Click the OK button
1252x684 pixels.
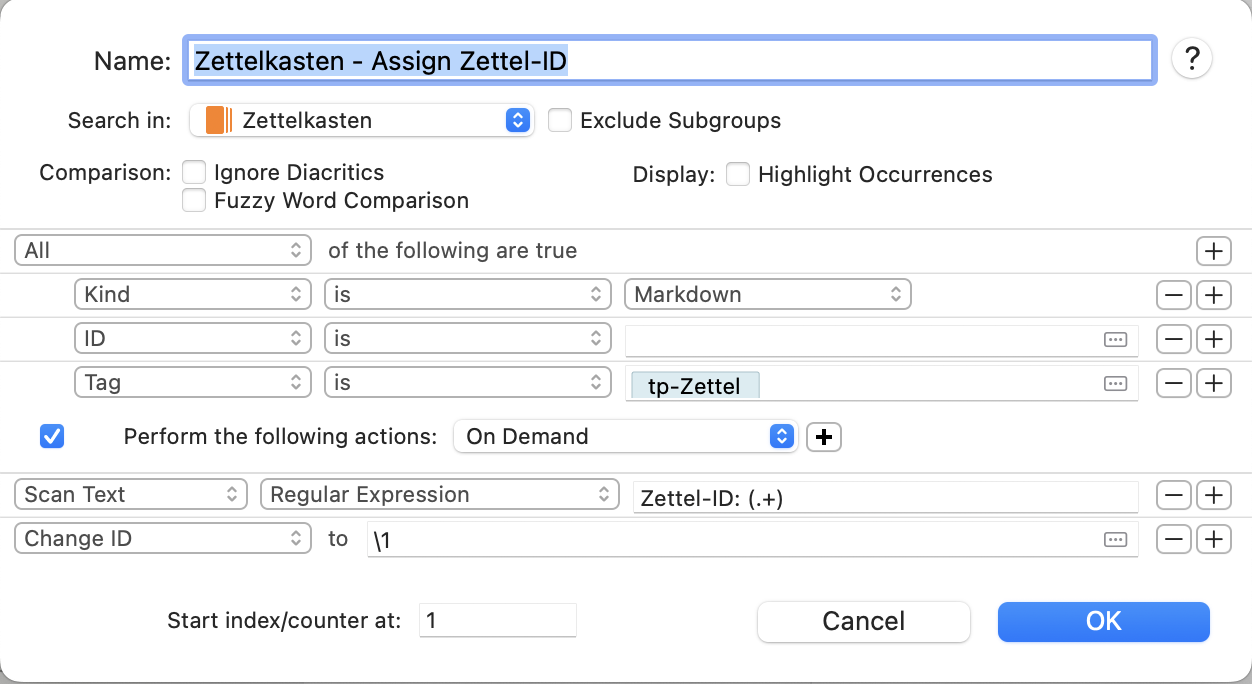(x=1103, y=621)
